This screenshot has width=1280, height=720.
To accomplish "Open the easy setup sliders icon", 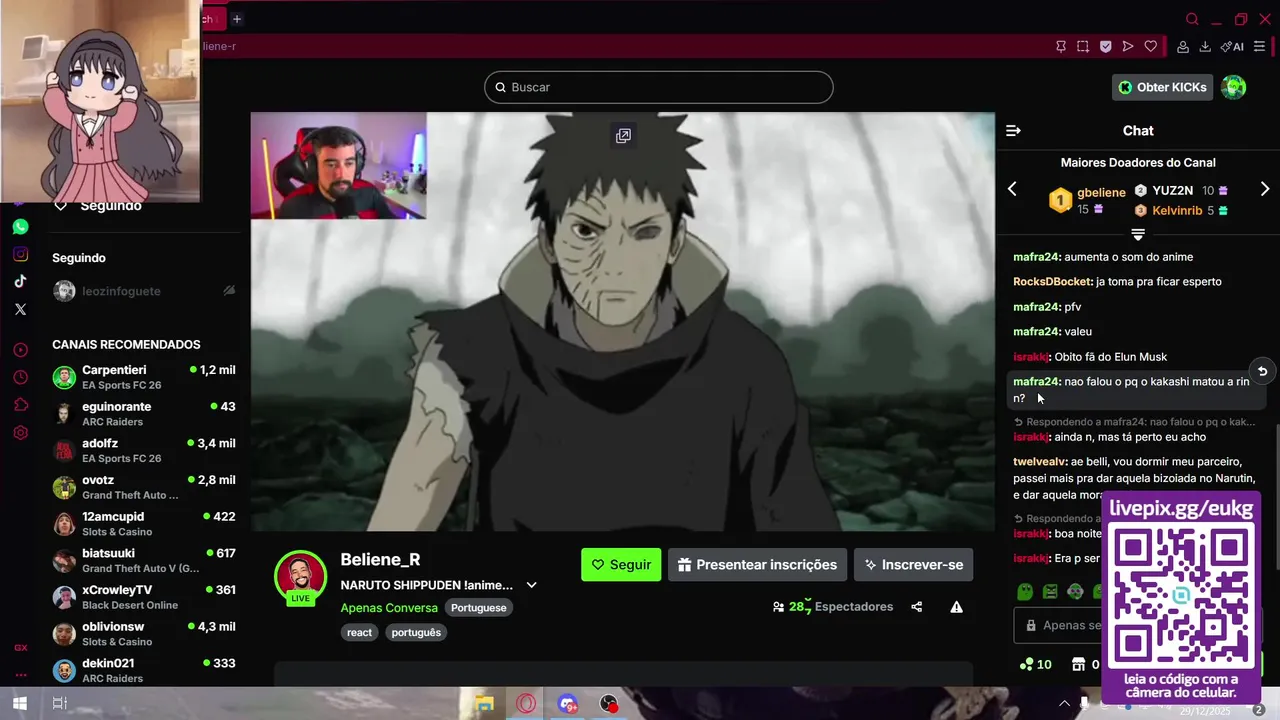I will (x=1259, y=46).
